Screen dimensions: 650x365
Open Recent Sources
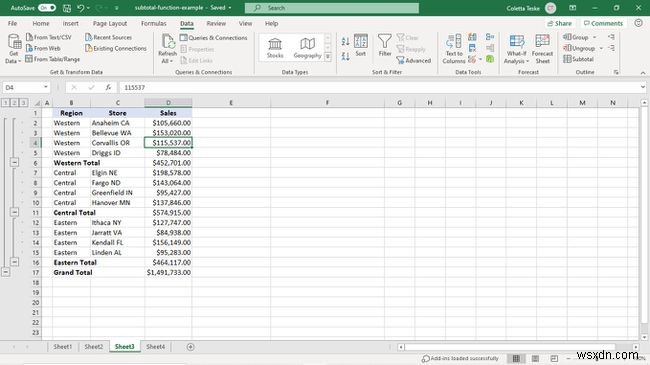(108, 37)
